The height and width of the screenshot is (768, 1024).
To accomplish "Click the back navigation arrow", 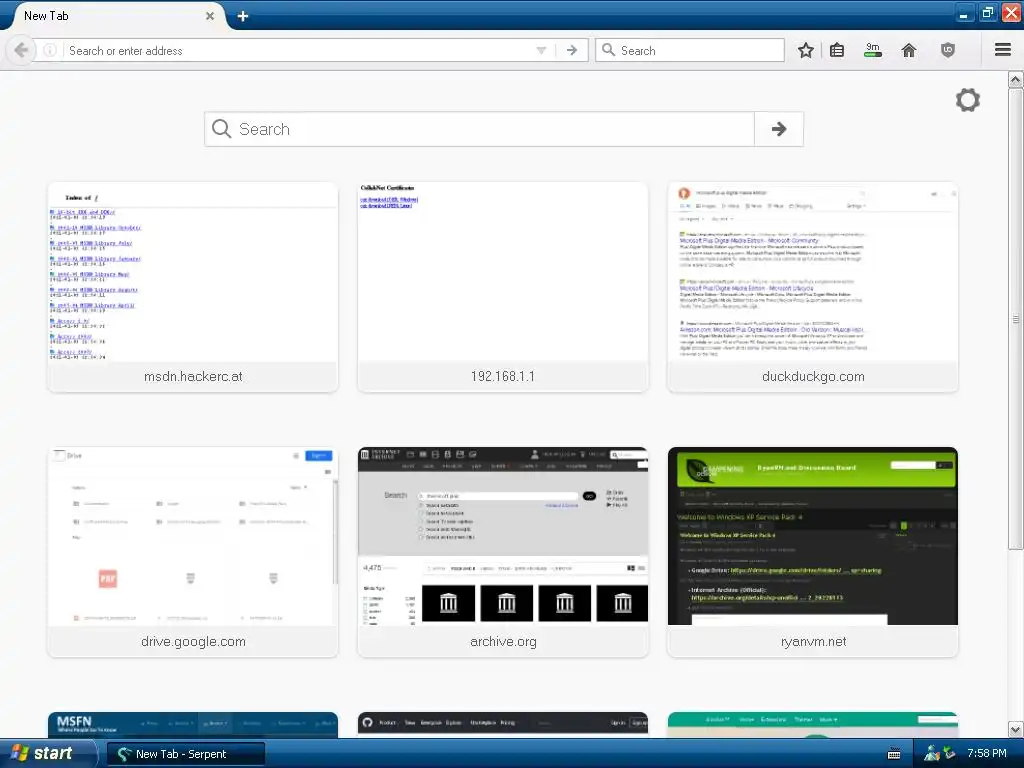I will tap(21, 50).
